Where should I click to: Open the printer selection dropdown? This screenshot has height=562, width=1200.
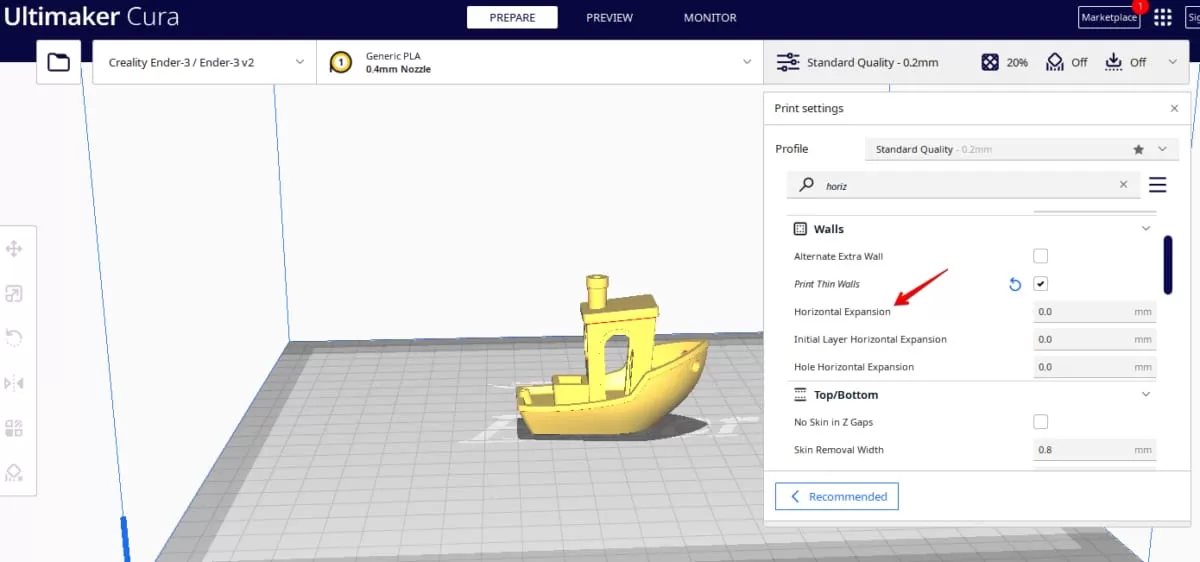tap(204, 62)
